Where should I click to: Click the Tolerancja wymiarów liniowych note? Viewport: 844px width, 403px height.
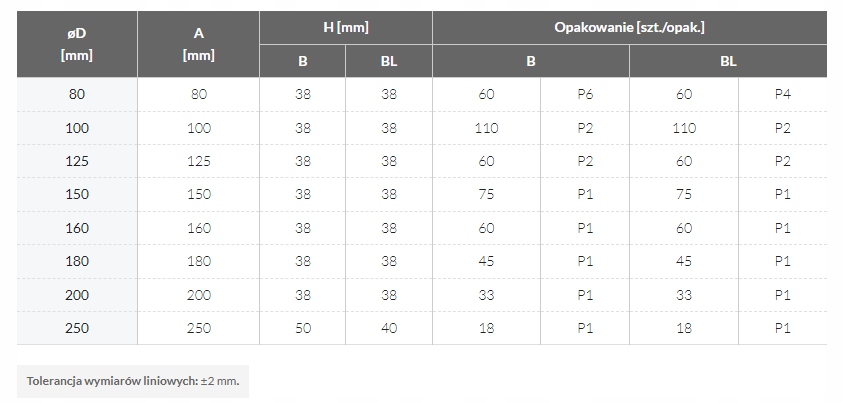[133, 380]
